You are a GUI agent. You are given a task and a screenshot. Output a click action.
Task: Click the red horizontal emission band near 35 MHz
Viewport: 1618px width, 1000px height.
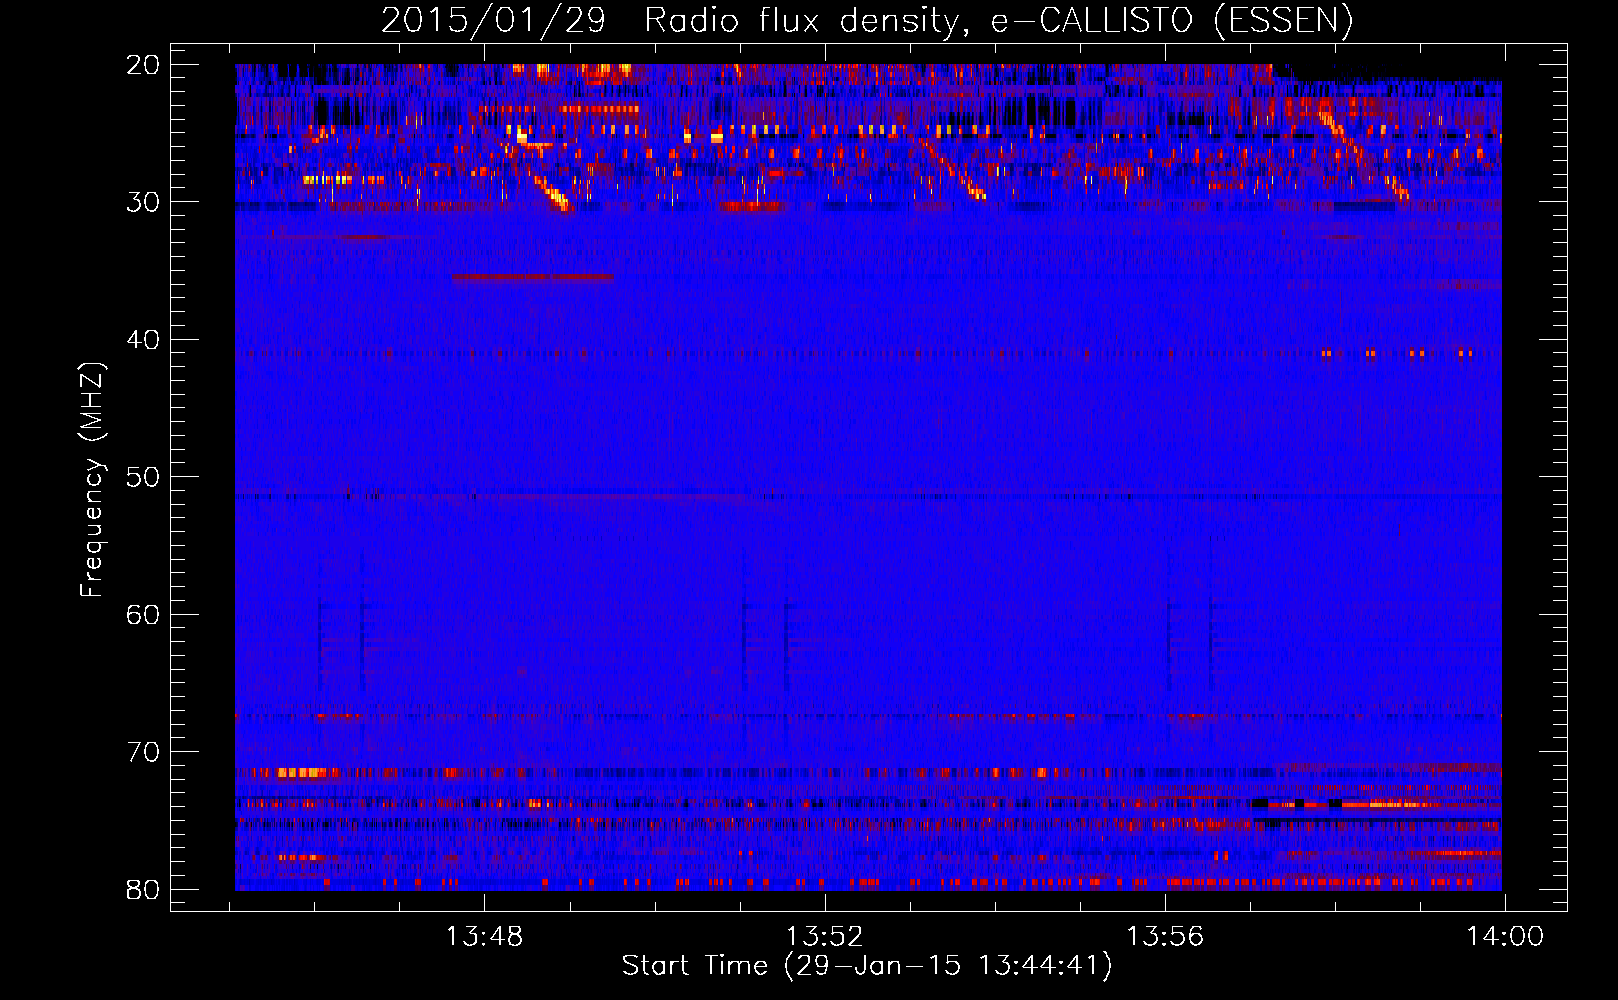coord(532,277)
